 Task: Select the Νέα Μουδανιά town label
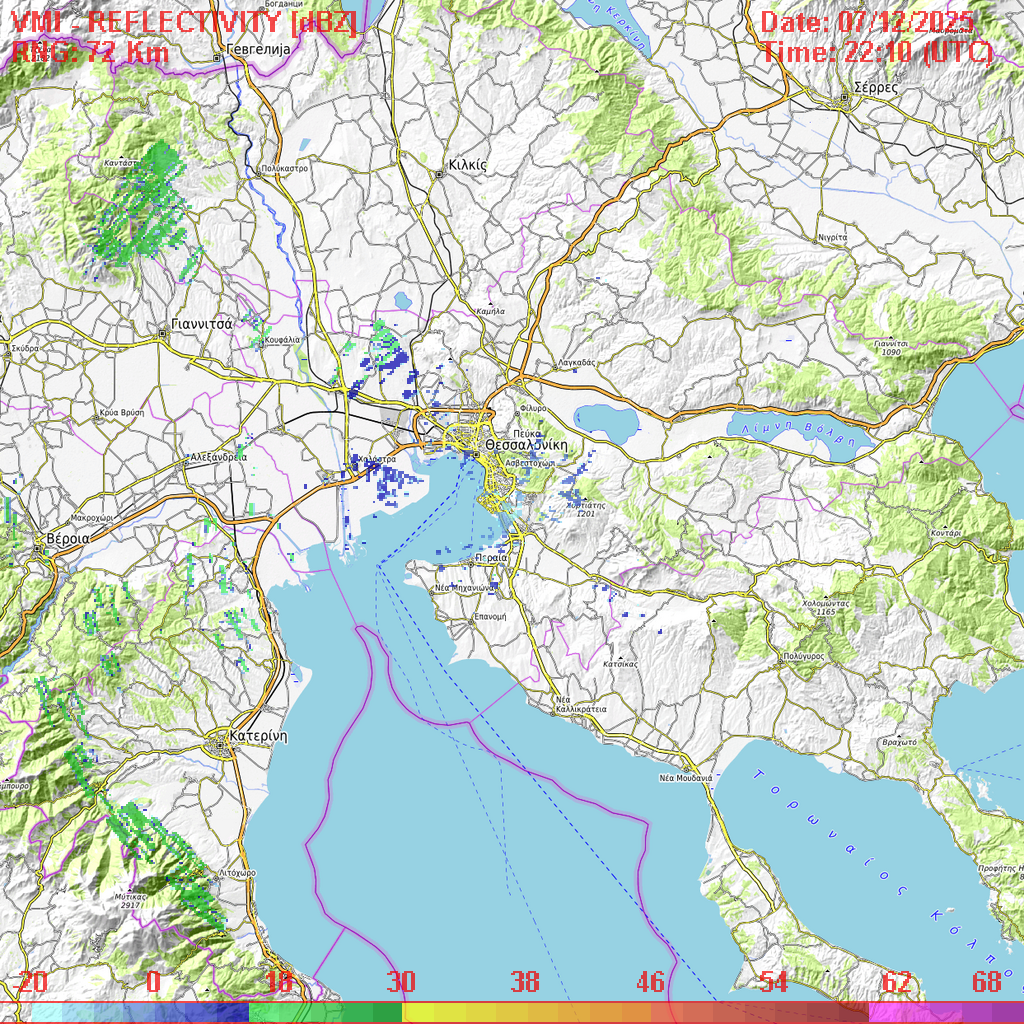click(x=685, y=777)
